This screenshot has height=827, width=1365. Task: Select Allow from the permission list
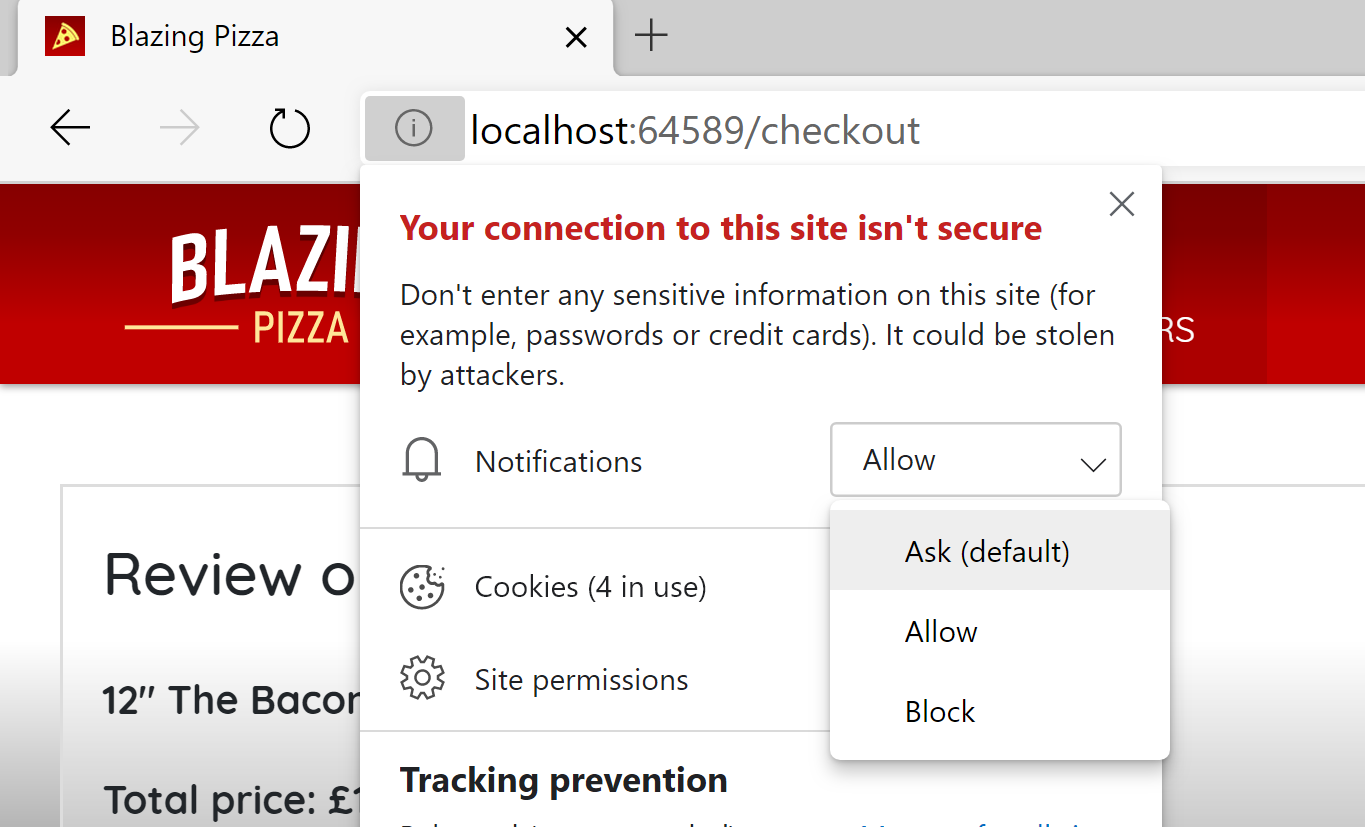[x=940, y=631]
